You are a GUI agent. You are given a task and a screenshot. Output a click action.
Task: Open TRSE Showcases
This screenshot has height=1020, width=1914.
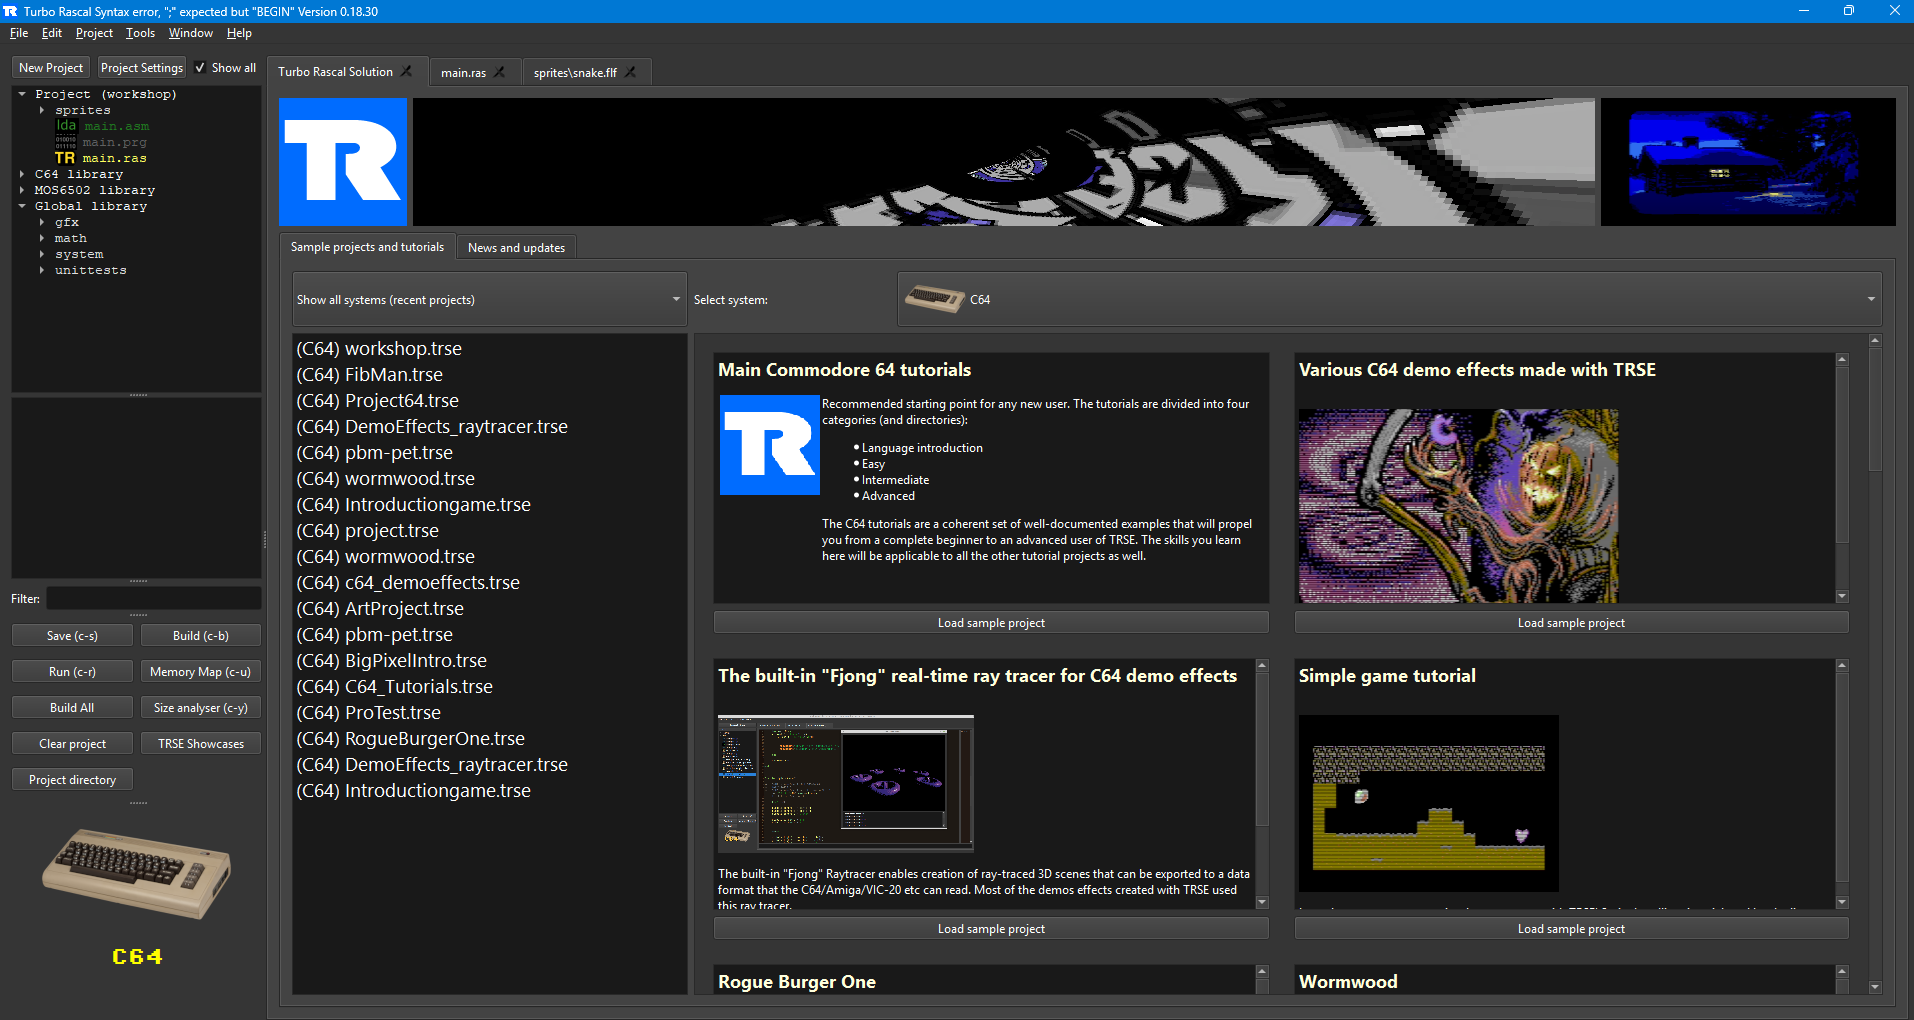pyautogui.click(x=201, y=743)
